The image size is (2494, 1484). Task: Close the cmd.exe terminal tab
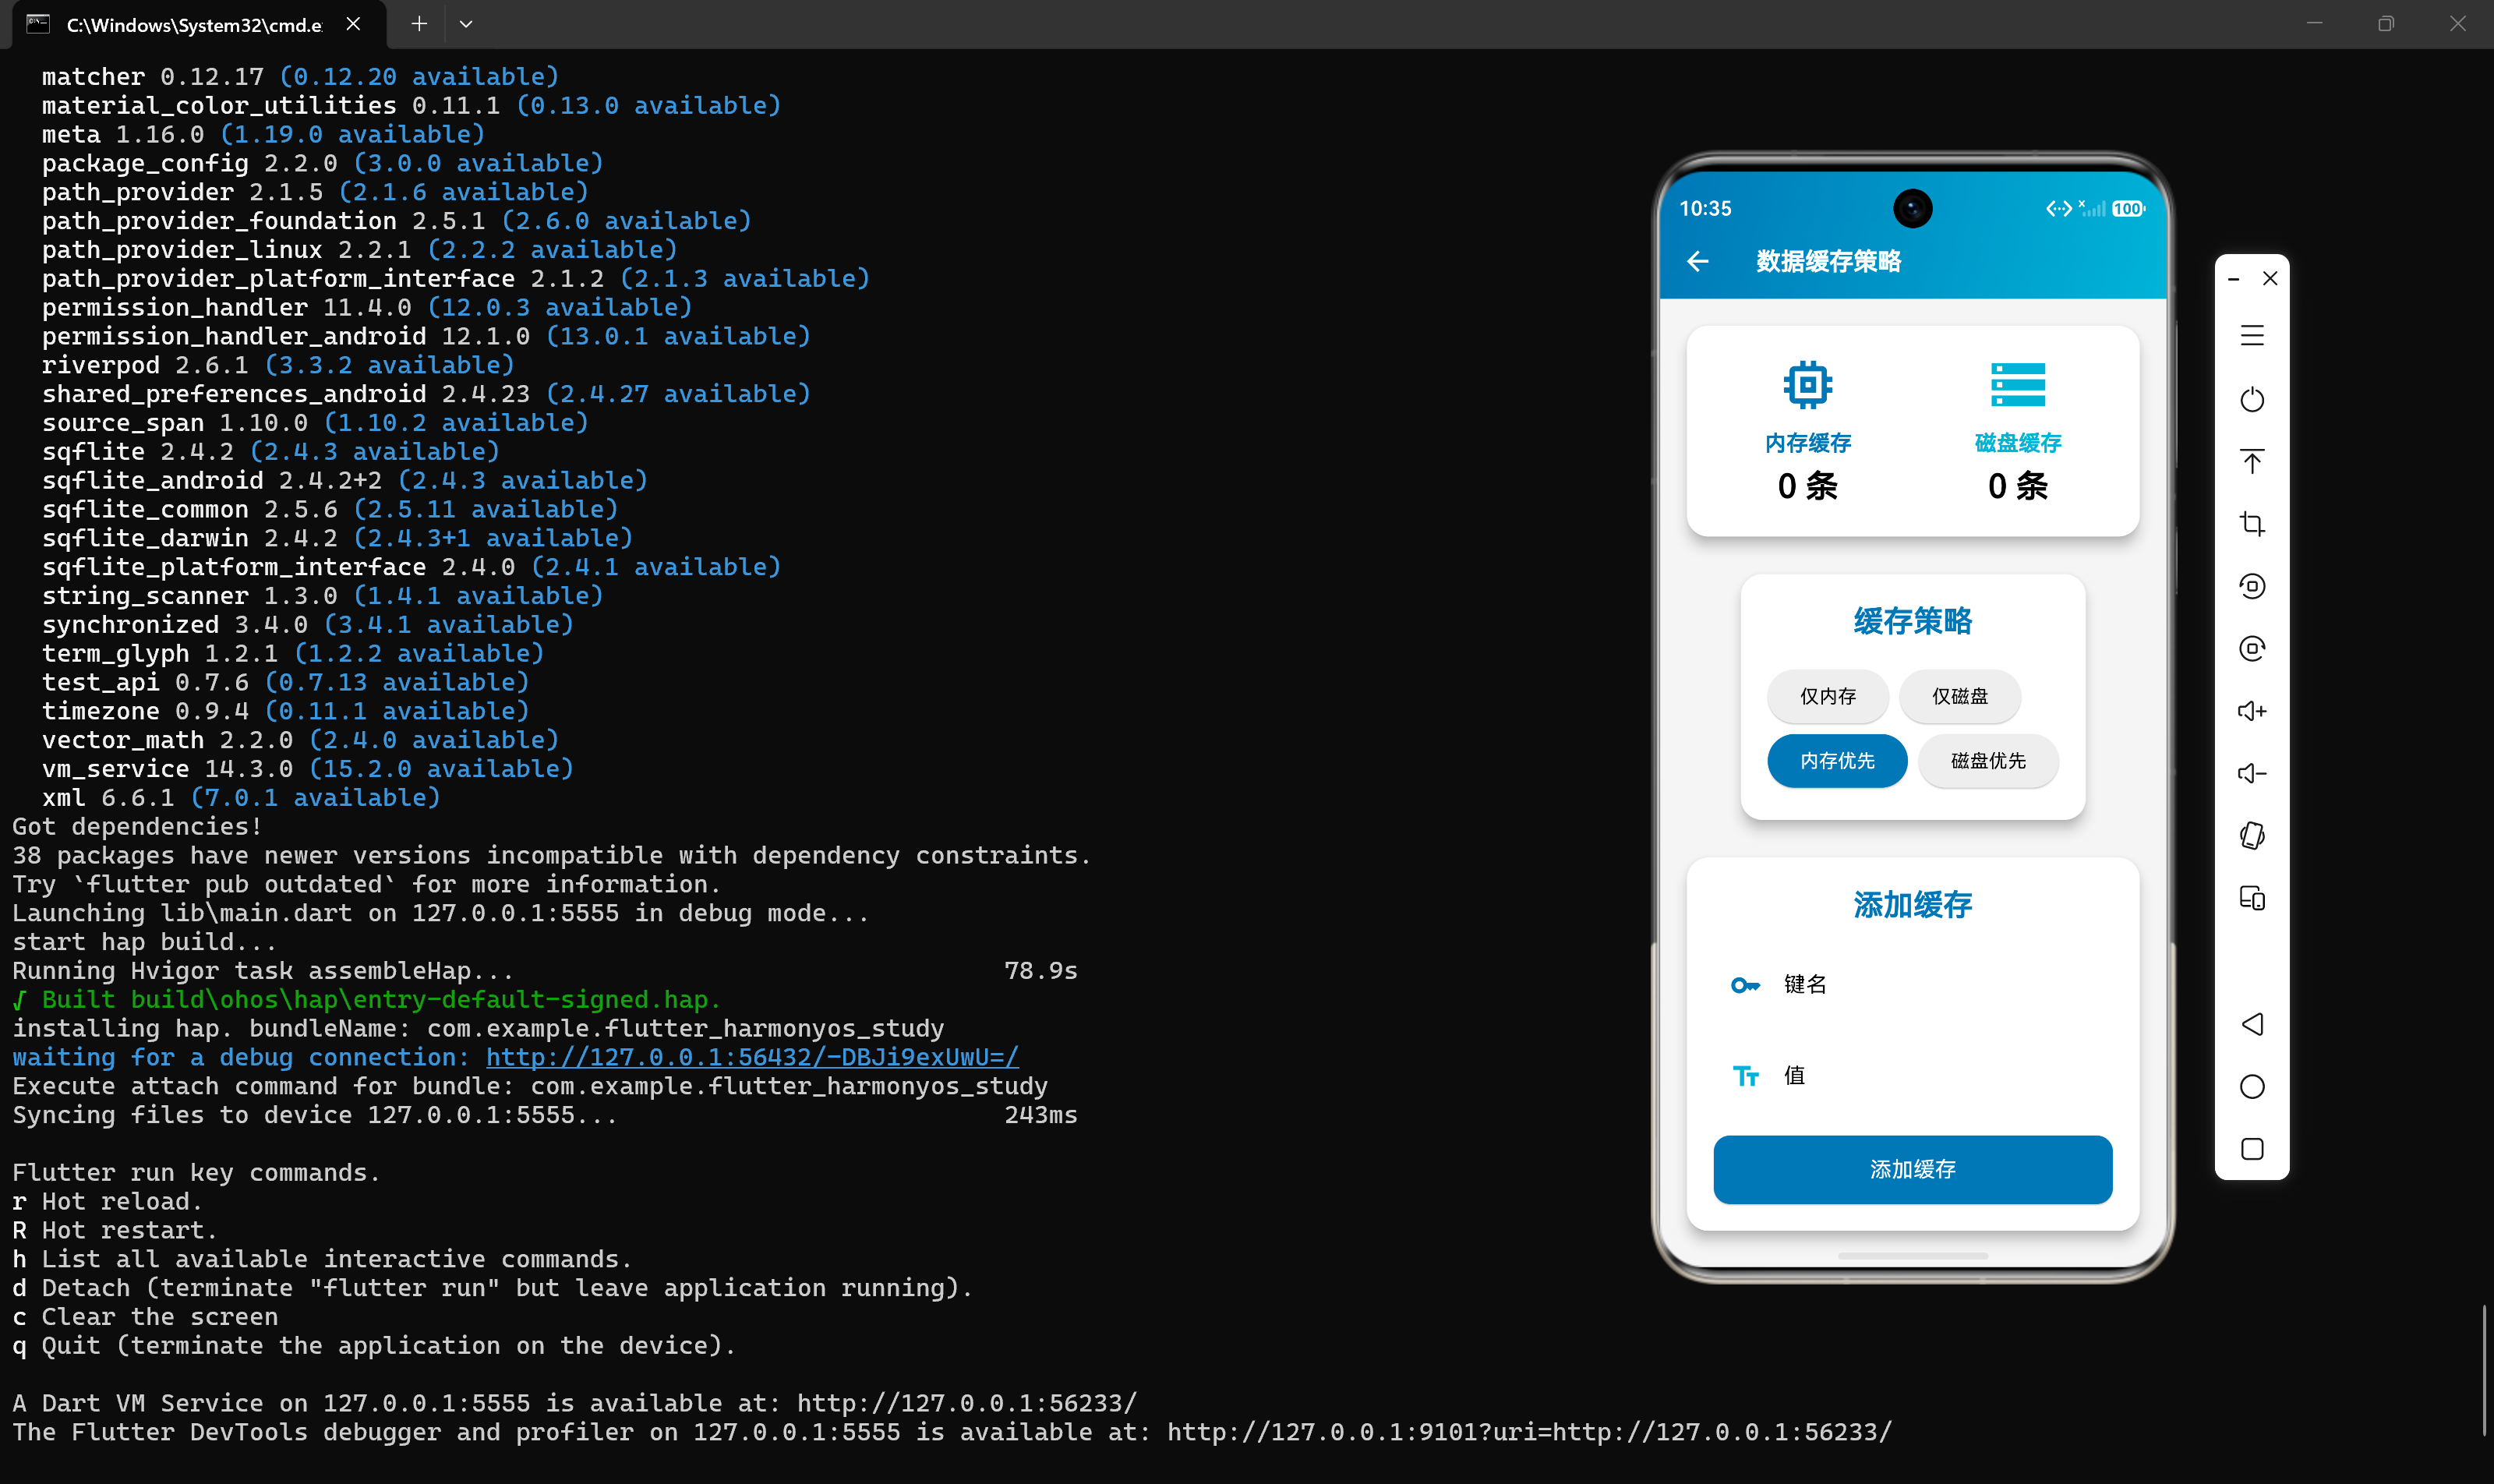point(353,24)
